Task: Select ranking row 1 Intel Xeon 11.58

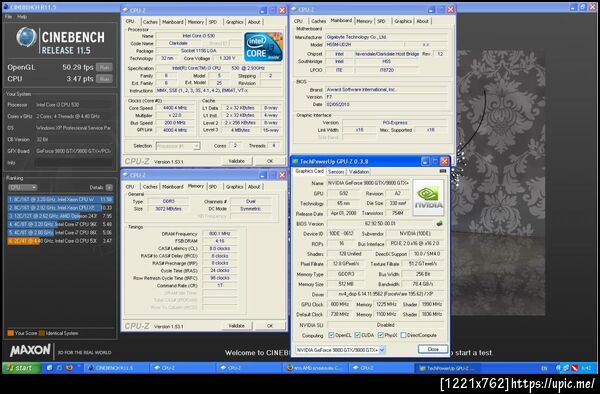Action: (60, 199)
